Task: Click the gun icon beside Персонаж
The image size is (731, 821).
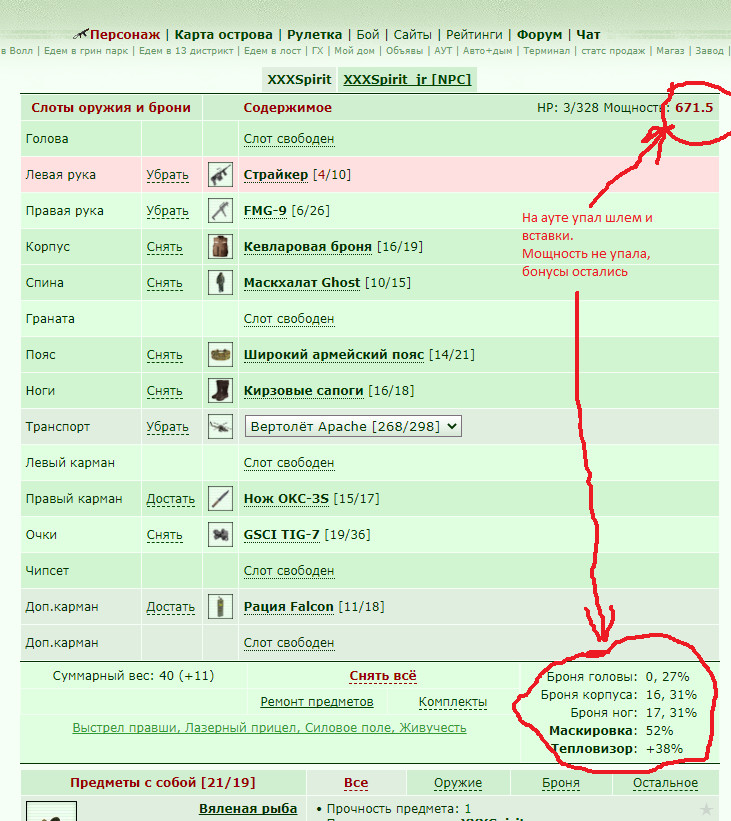Action: [80, 35]
